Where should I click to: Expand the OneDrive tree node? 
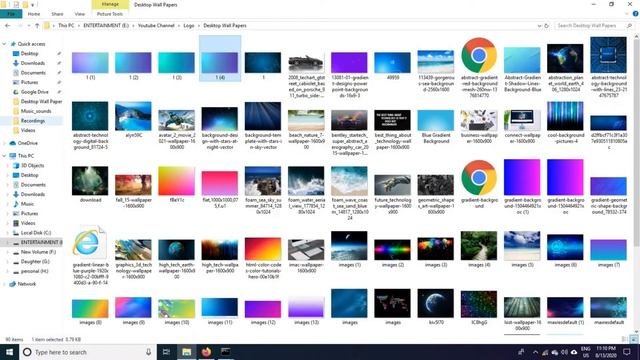click(x=4, y=143)
